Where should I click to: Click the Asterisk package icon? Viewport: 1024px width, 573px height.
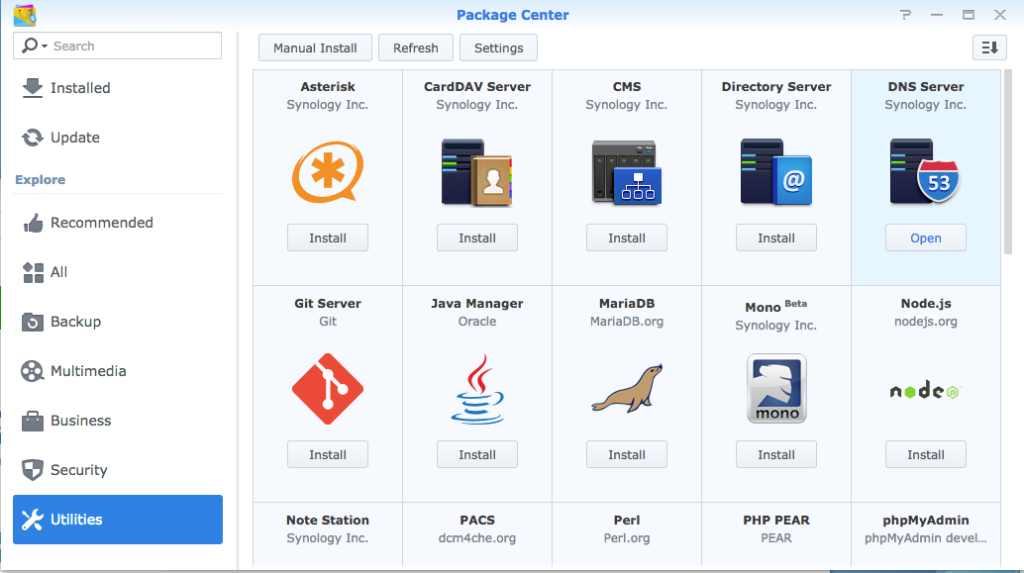pyautogui.click(x=327, y=172)
